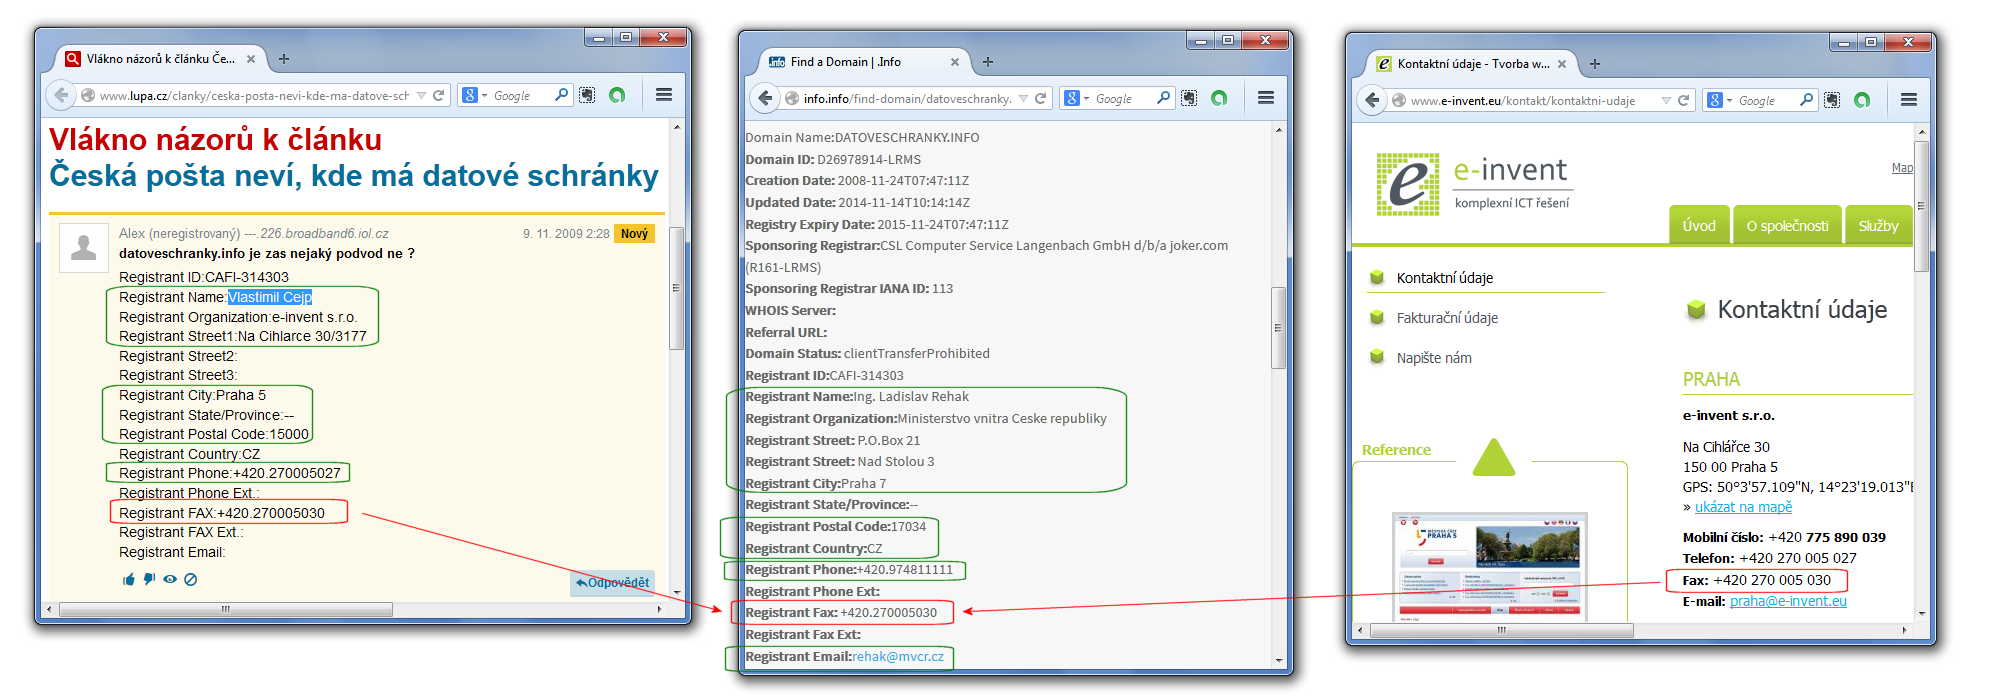This screenshot has width=1989, height=699.
Task: Open new tab in info.info window
Action: [x=988, y=62]
